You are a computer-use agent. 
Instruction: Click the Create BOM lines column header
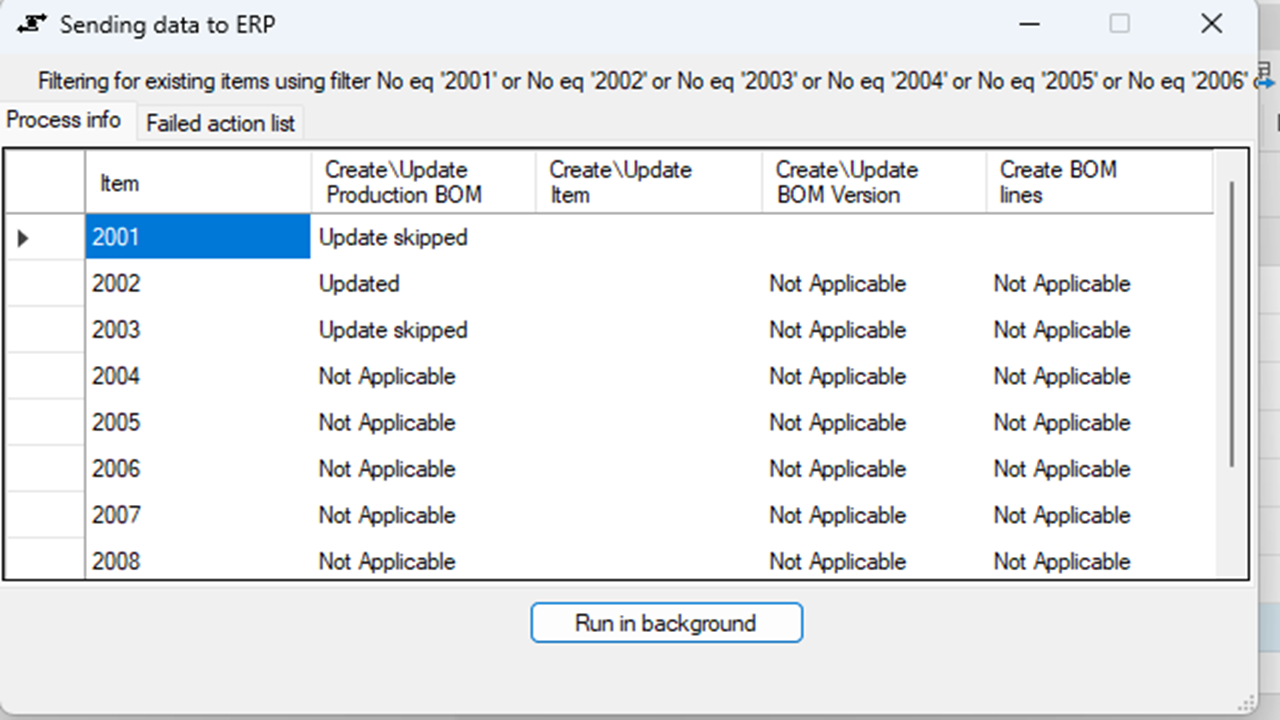[x=1098, y=183]
